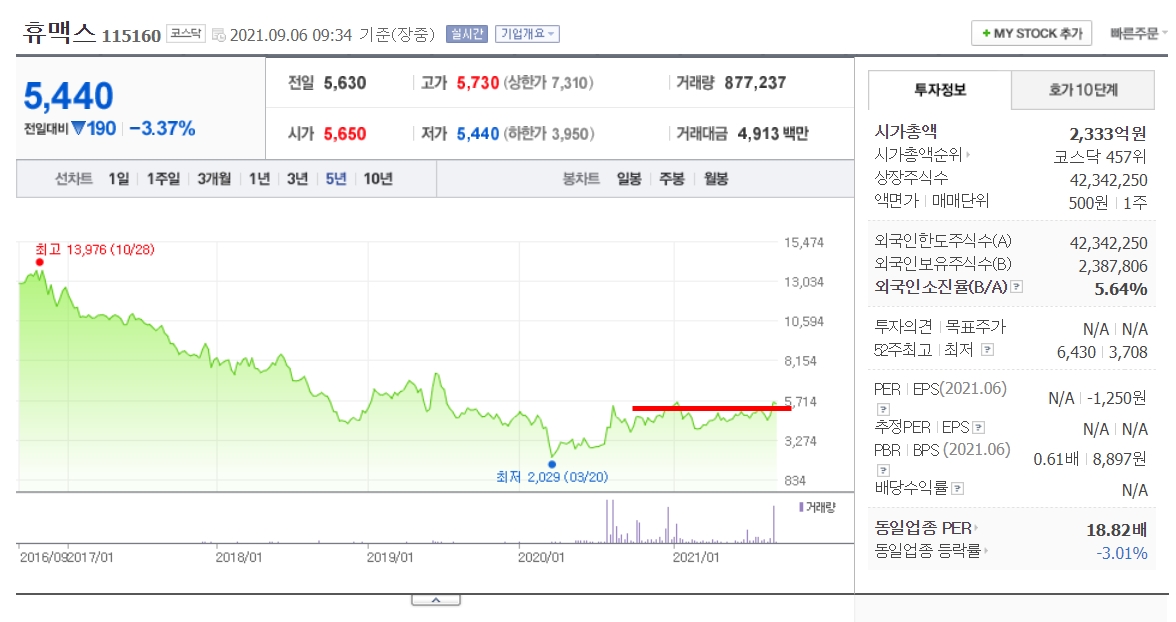Switch to the 투자정보 tab
Screen dimensions: 1176x622
[x=940, y=90]
